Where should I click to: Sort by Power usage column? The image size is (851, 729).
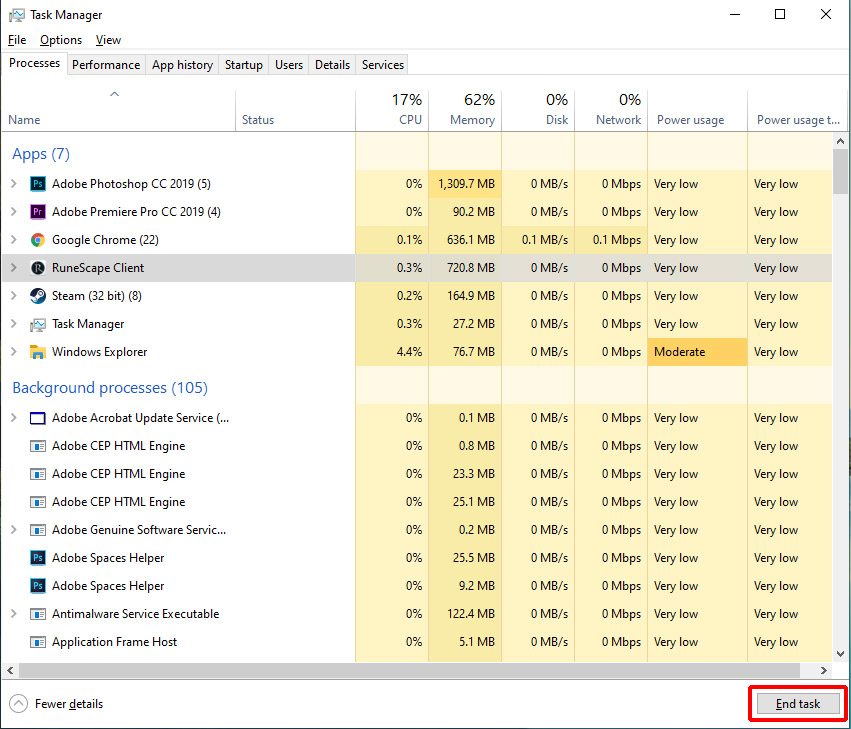click(697, 111)
